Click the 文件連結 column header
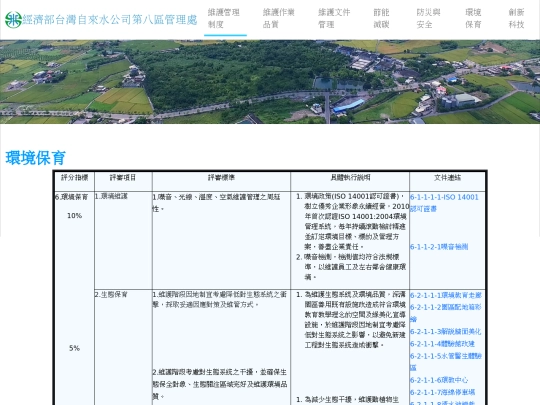Screen dimensions: 540x405 (447, 177)
